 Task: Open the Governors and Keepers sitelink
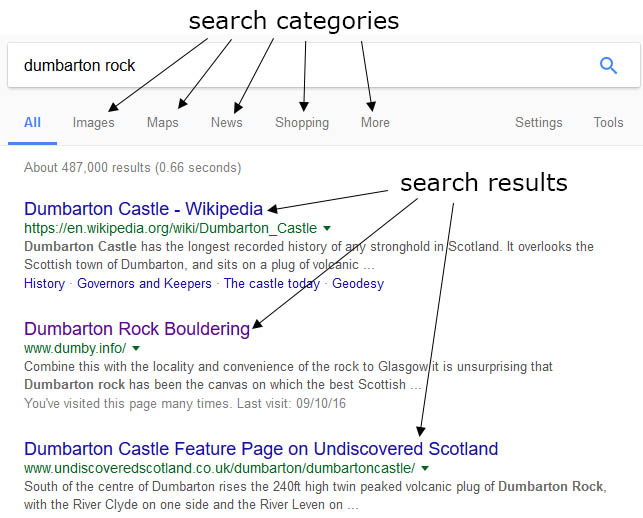[144, 283]
